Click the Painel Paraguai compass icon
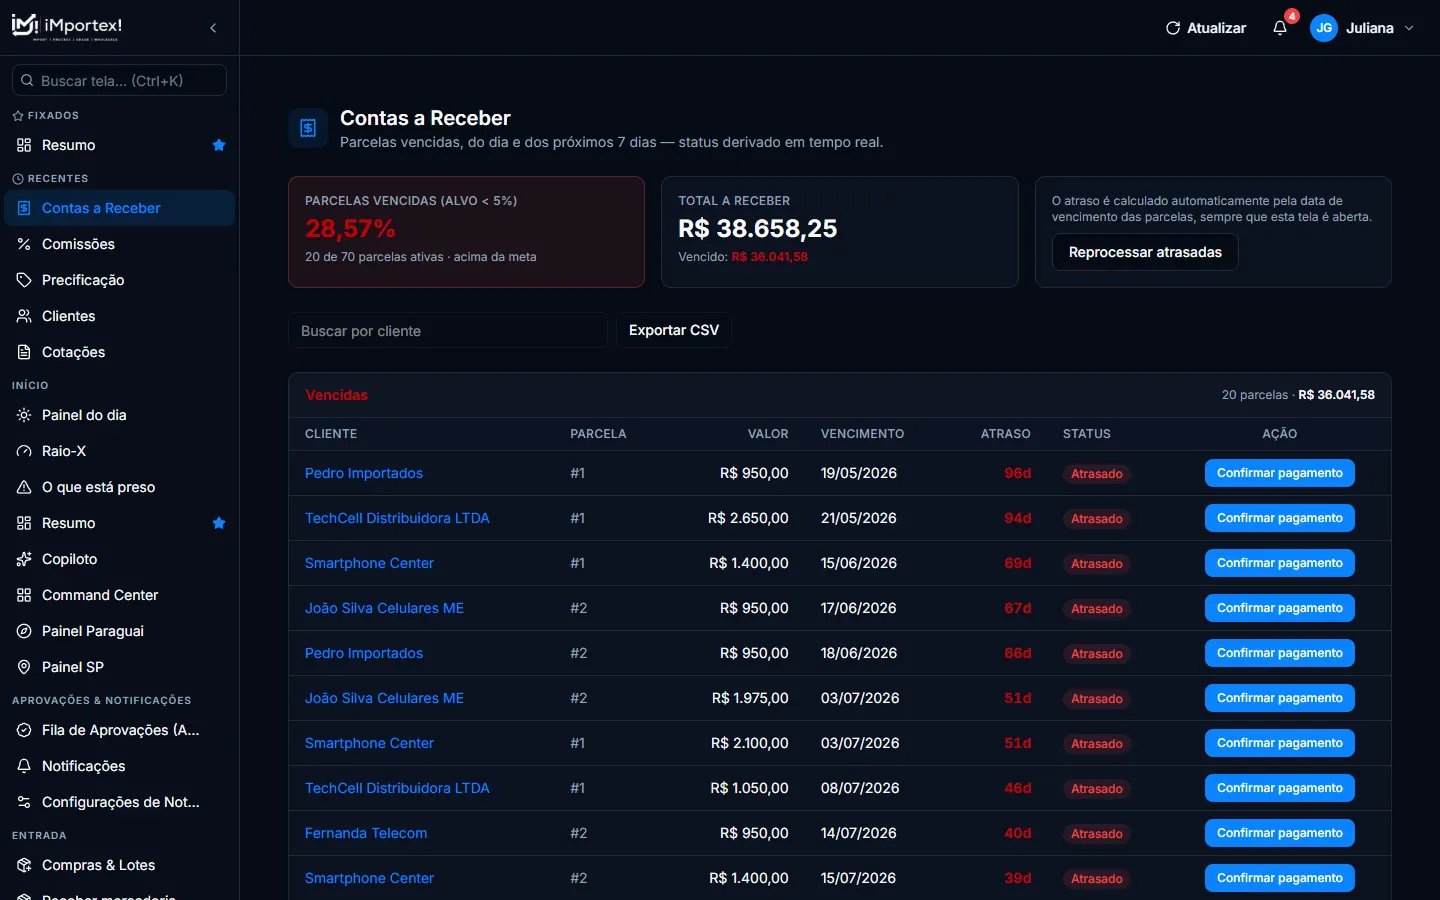This screenshot has width=1440, height=900. pos(24,631)
